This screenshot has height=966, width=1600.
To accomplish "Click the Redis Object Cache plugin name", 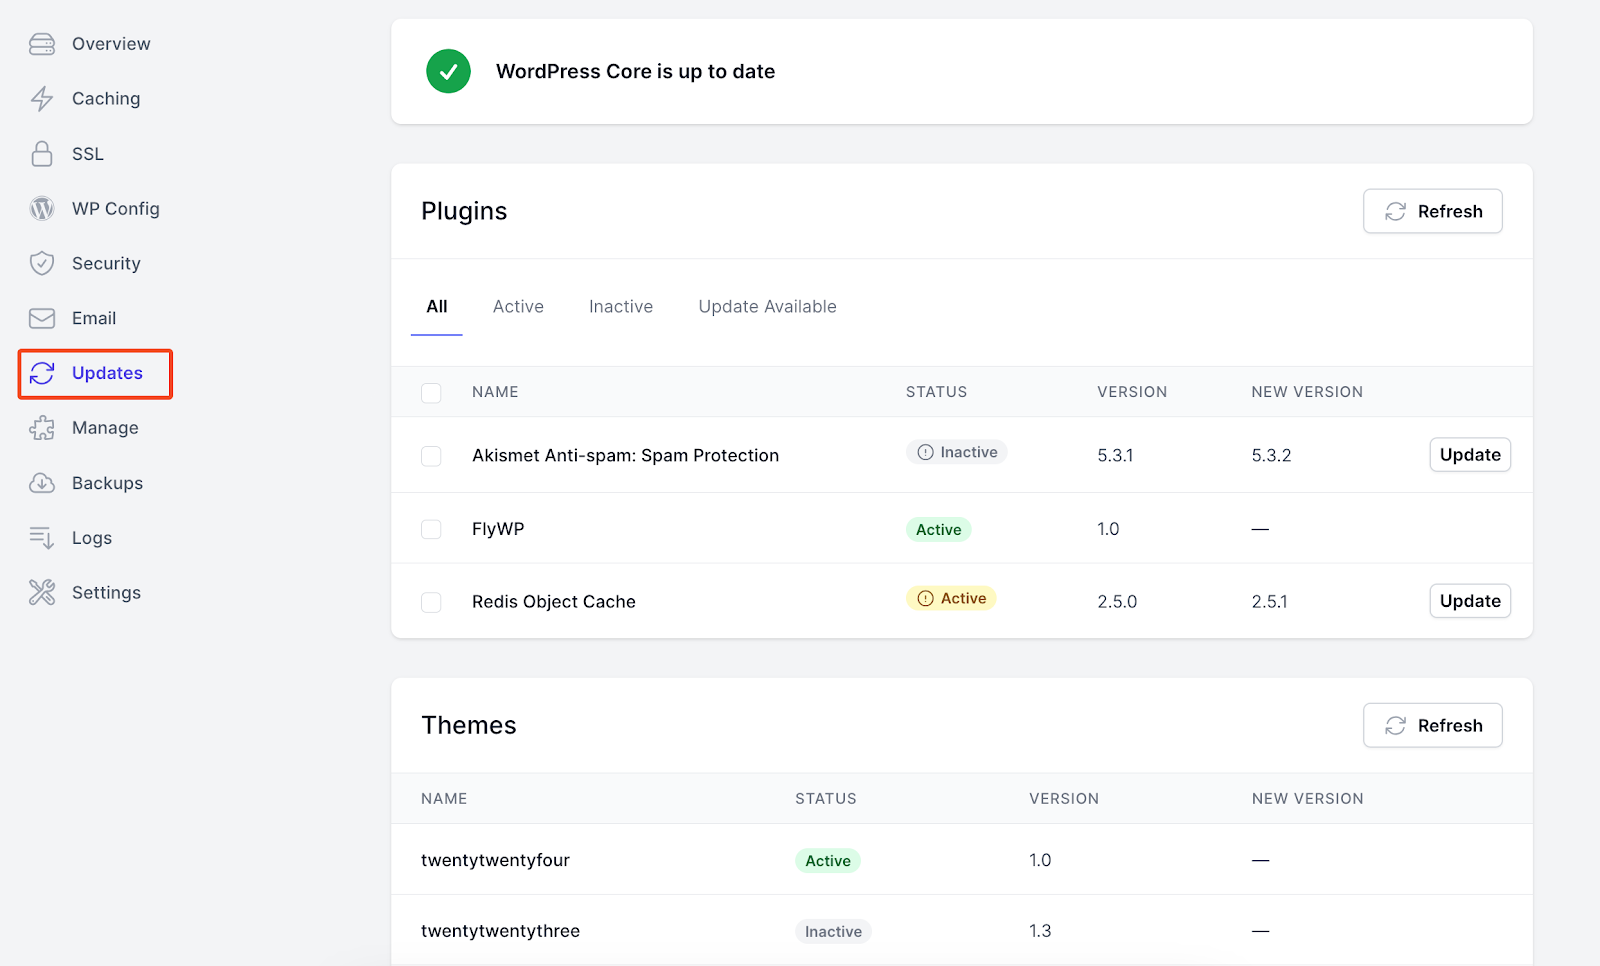I will (x=554, y=602).
